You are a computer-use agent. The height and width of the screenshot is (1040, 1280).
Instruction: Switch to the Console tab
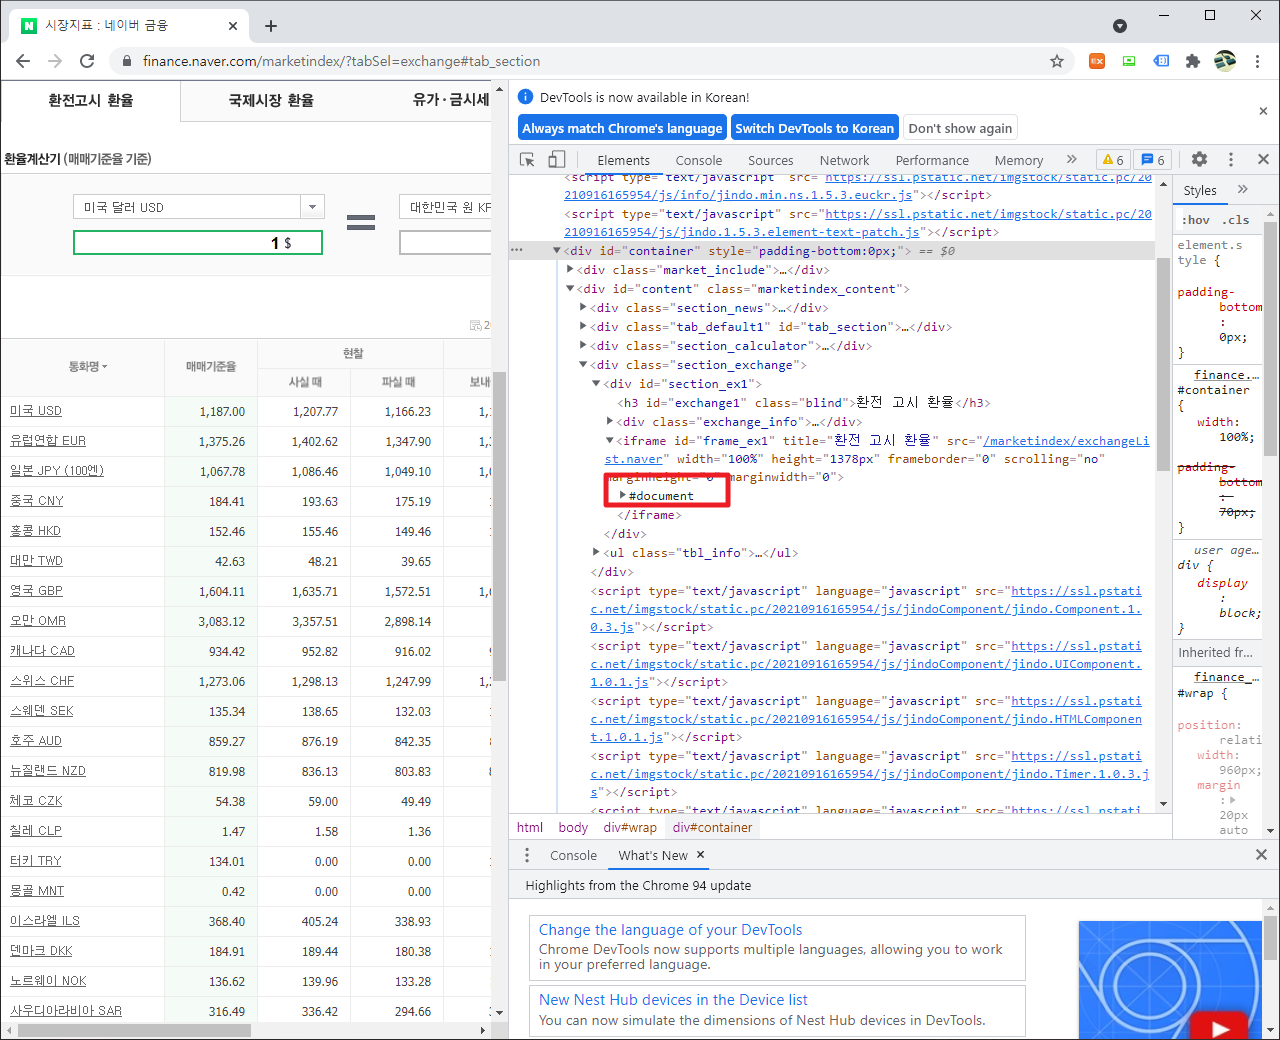click(x=698, y=160)
